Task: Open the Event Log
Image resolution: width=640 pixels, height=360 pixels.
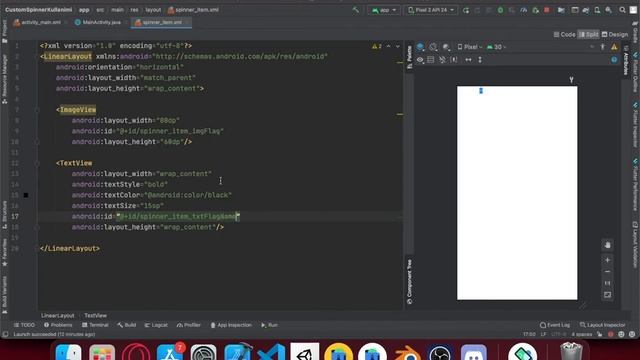Action: [554, 325]
